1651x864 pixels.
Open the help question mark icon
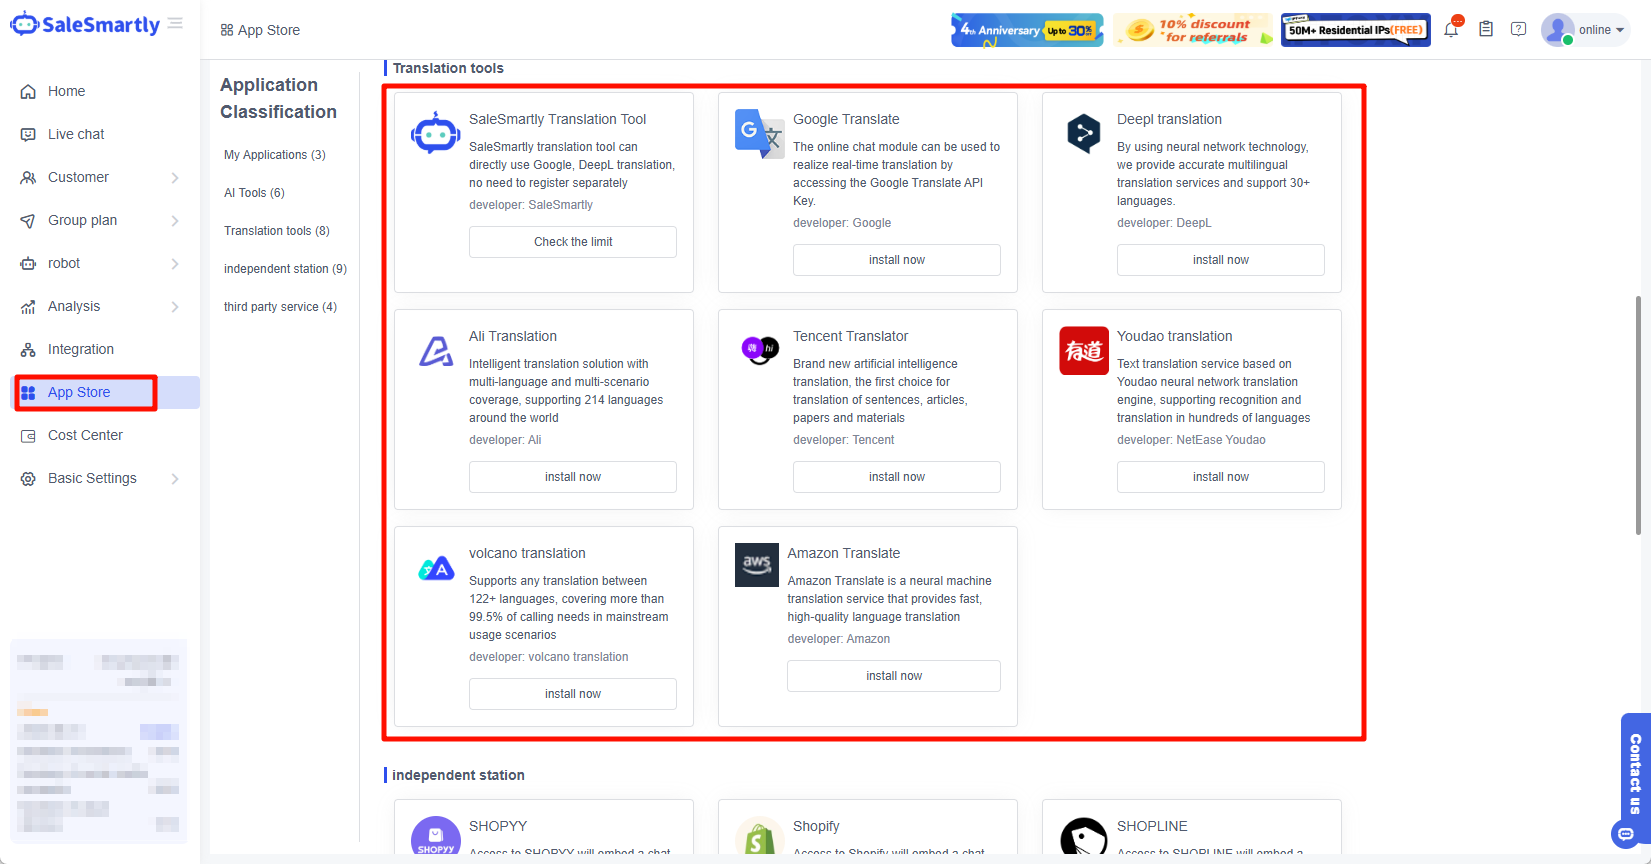pyautogui.click(x=1518, y=30)
